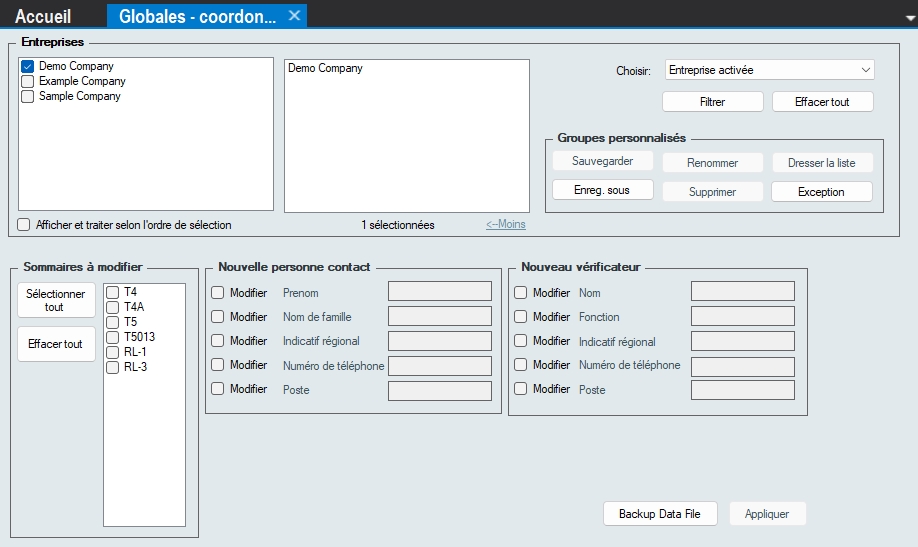Check the T4 summary checkbox
The image size is (918, 547).
(x=113, y=293)
